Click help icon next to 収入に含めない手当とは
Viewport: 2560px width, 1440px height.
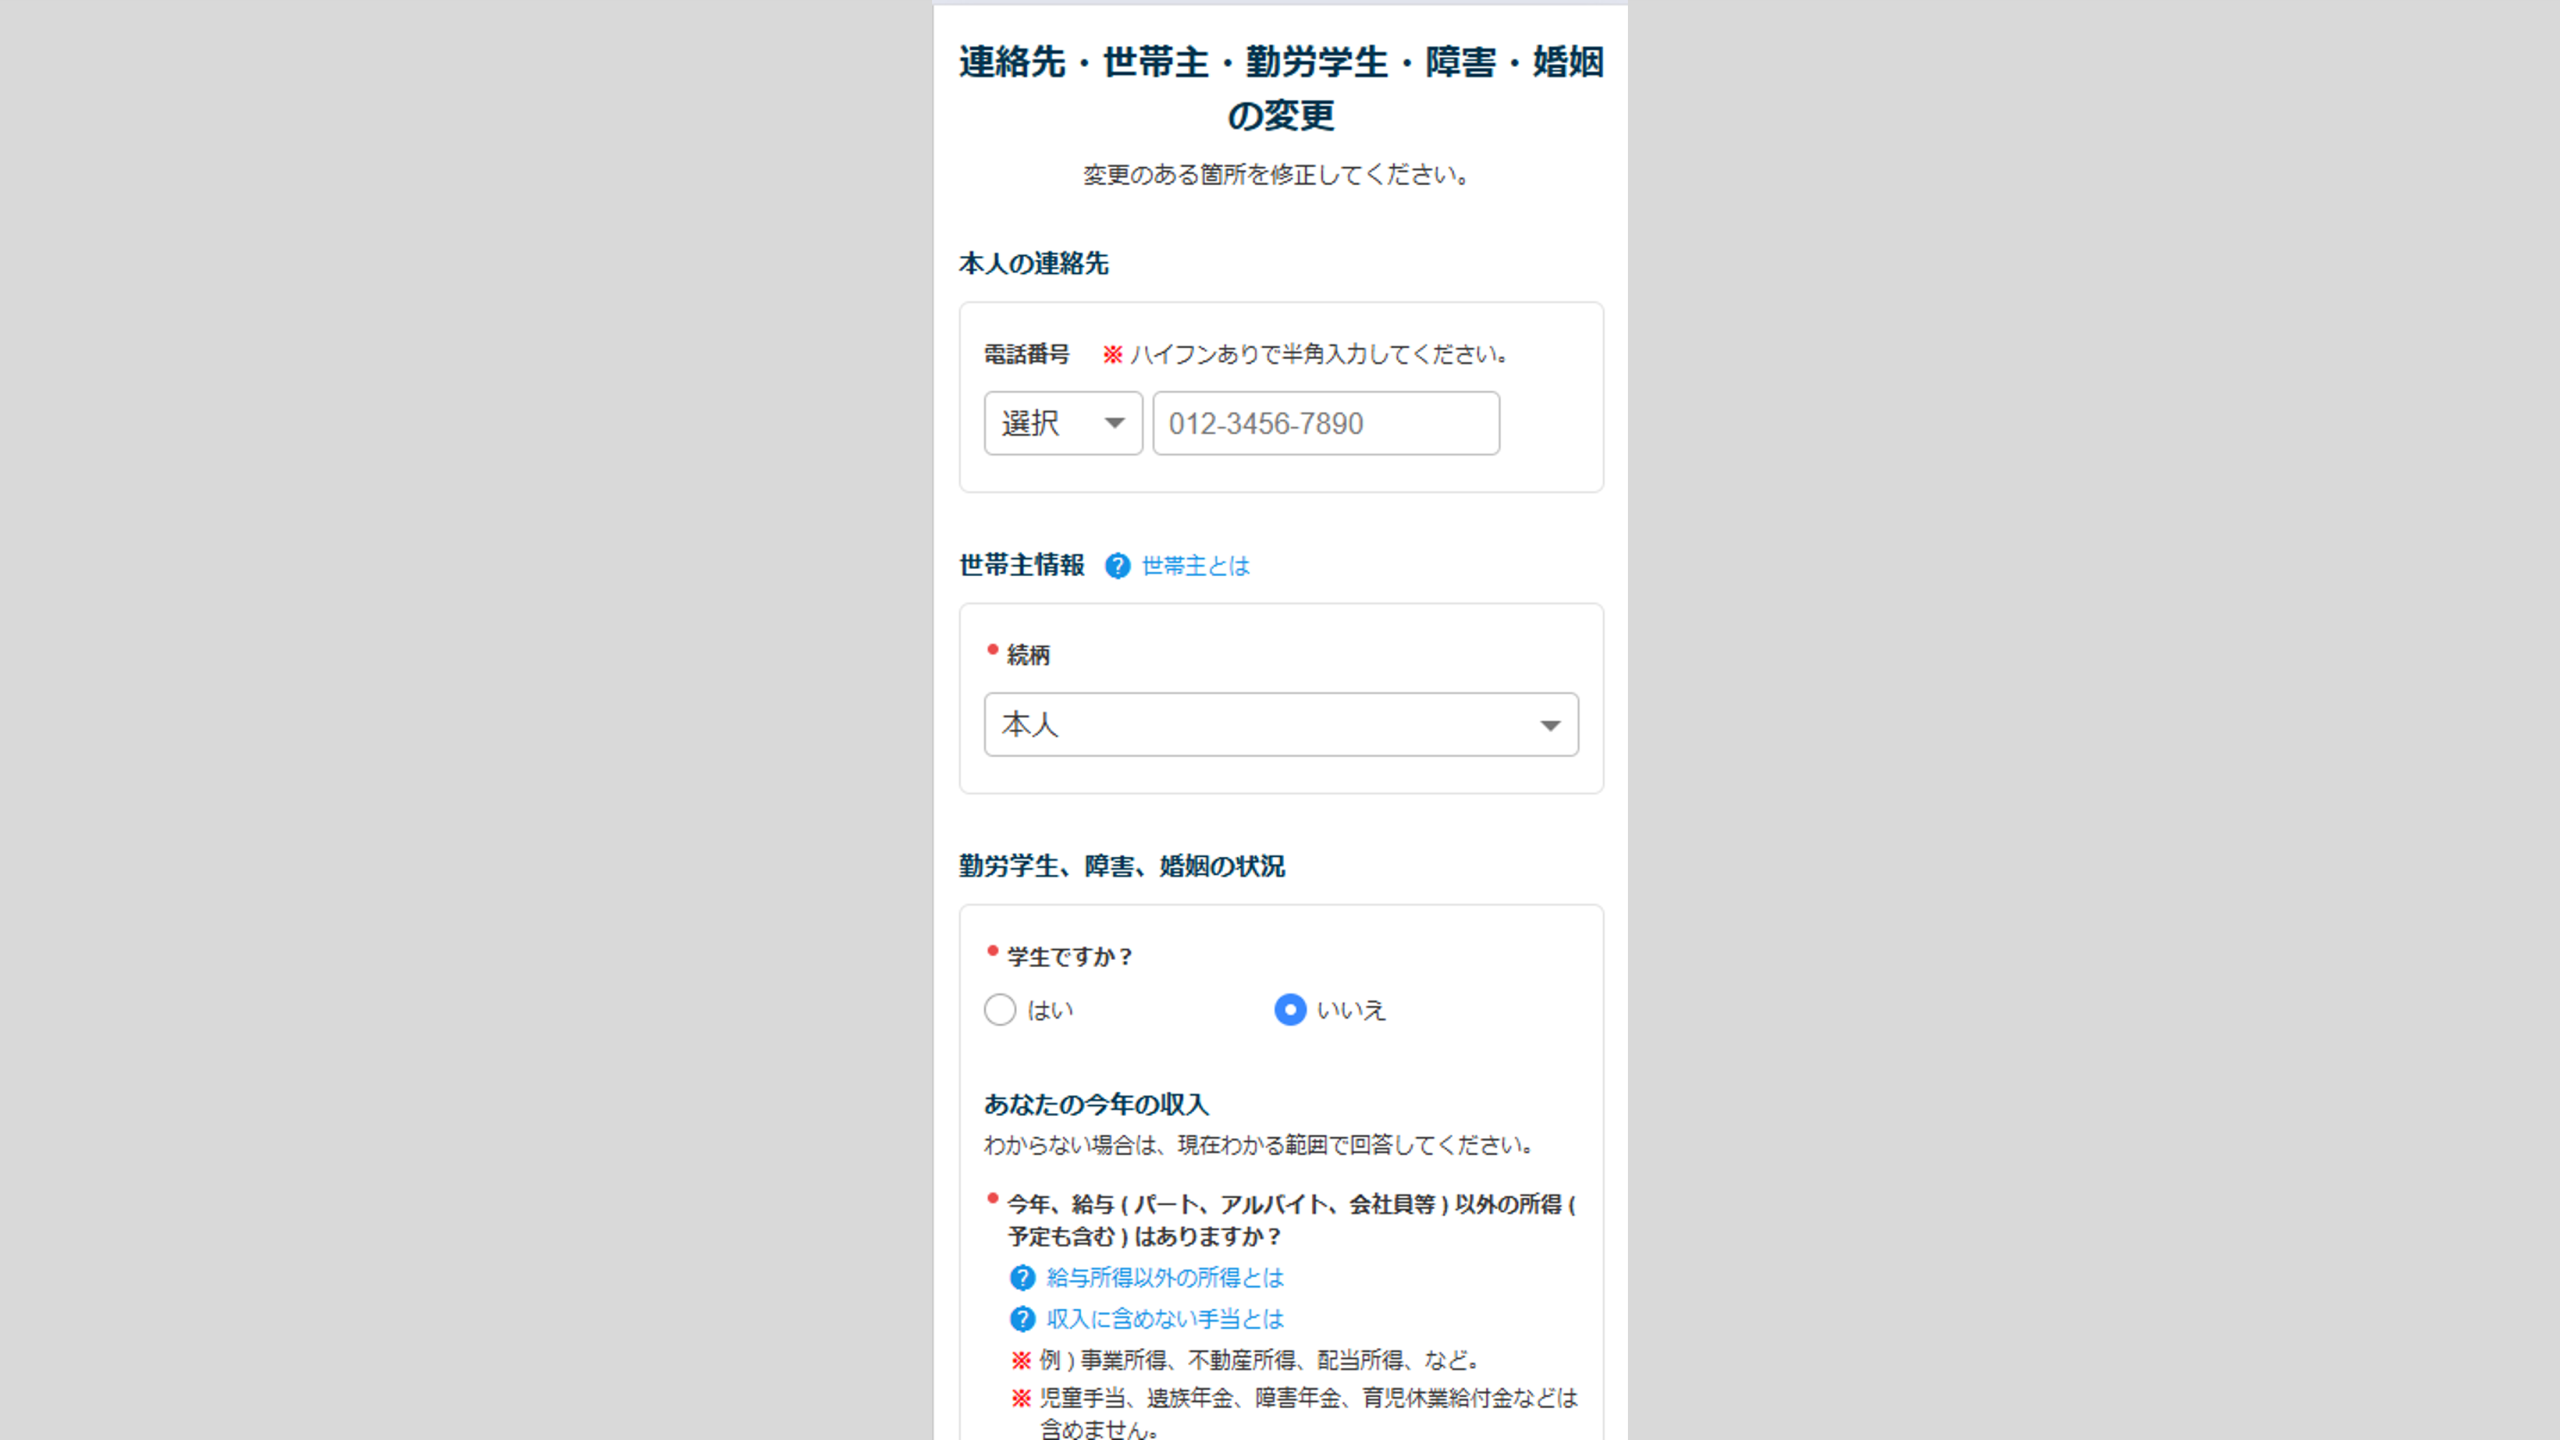pos(1022,1319)
